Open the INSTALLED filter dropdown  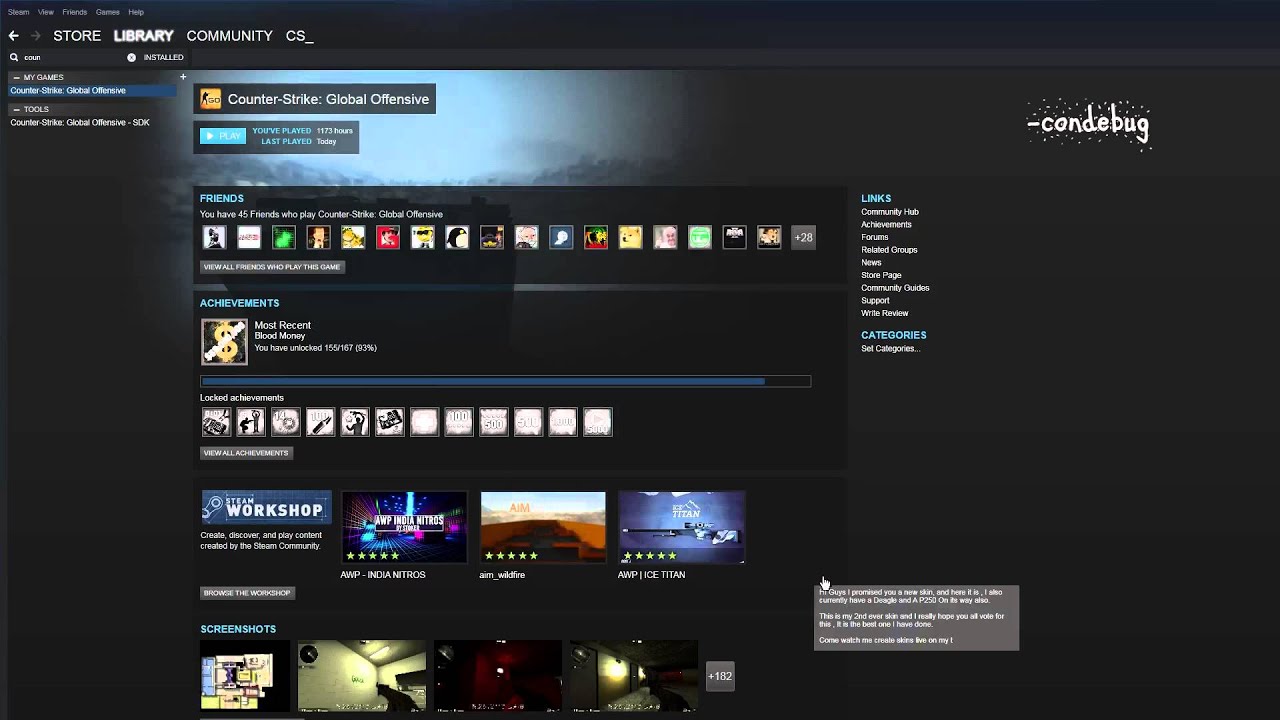[x=163, y=57]
